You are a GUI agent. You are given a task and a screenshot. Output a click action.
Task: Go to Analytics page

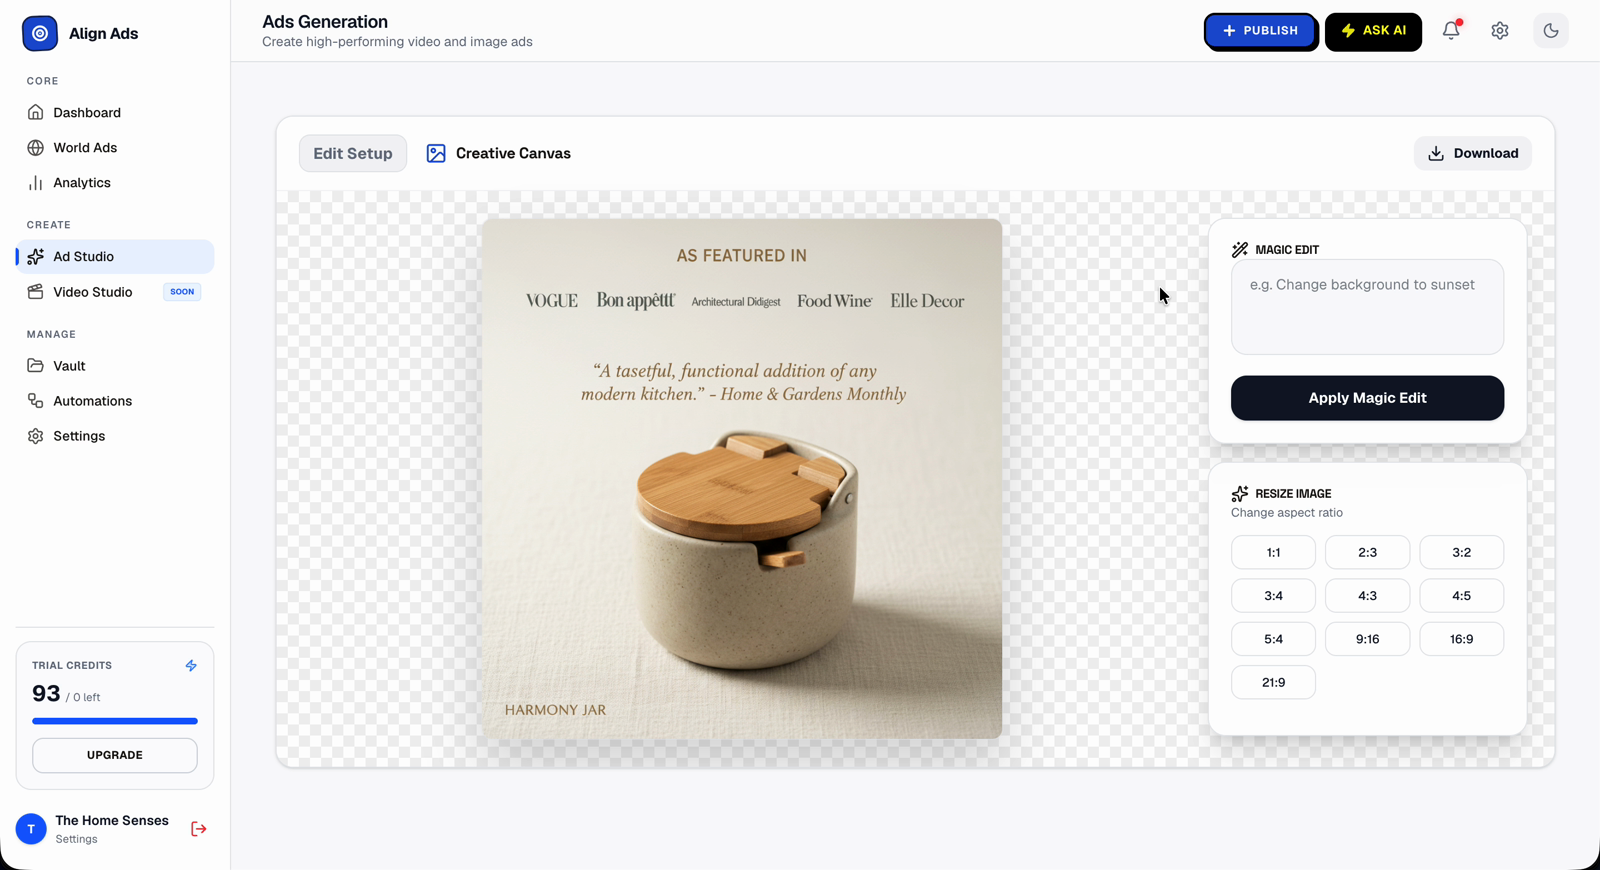115,183
